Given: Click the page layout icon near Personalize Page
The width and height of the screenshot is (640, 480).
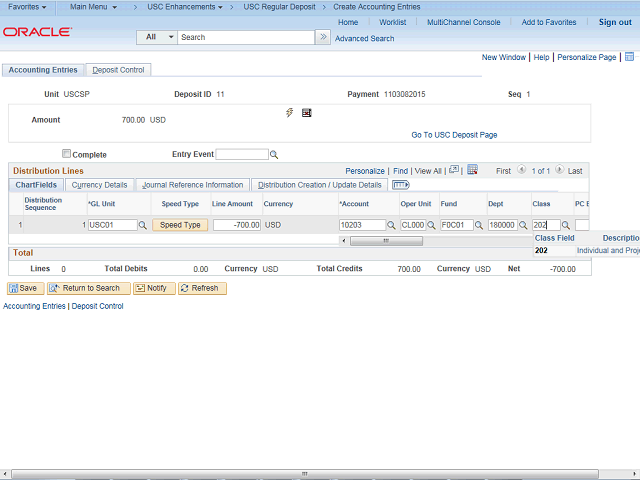Looking at the screenshot, I should 629,57.
